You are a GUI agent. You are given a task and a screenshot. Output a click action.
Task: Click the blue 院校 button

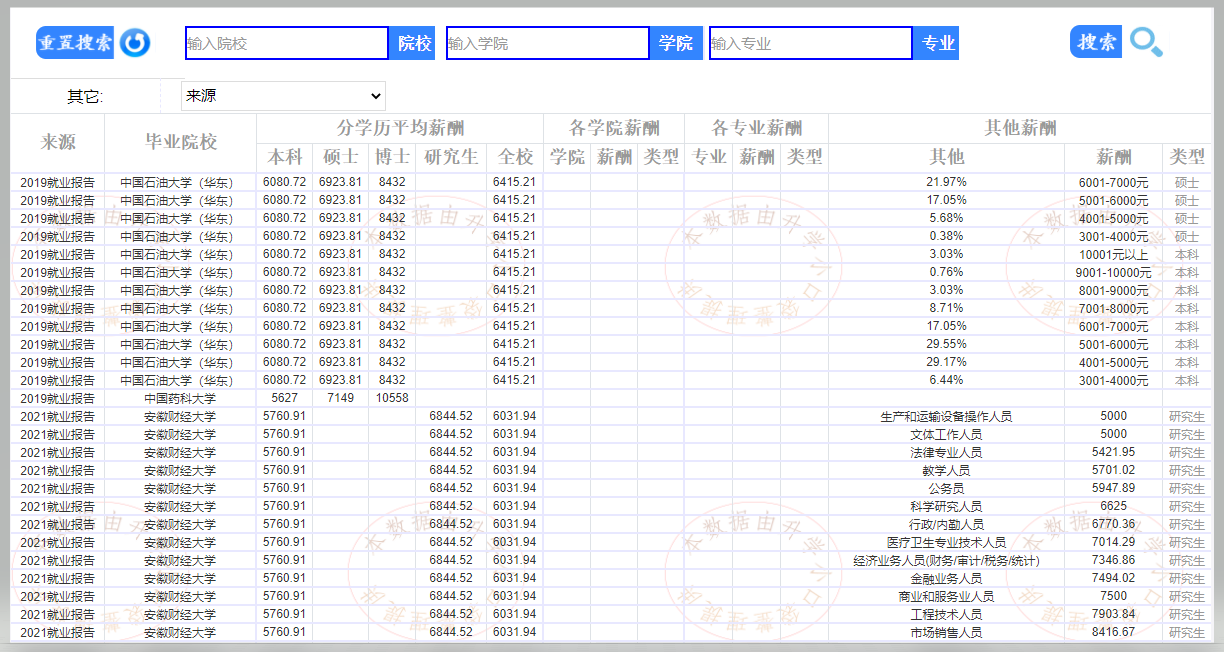414,43
